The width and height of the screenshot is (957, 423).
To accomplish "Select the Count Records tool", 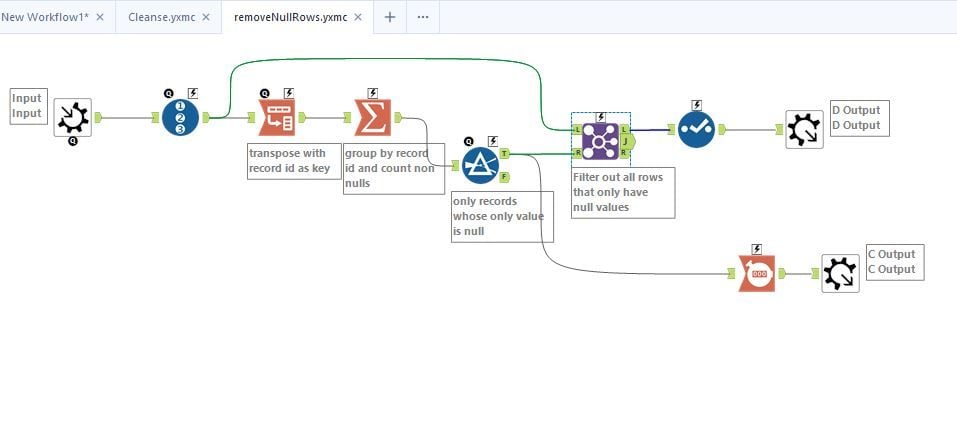I will [x=757, y=273].
